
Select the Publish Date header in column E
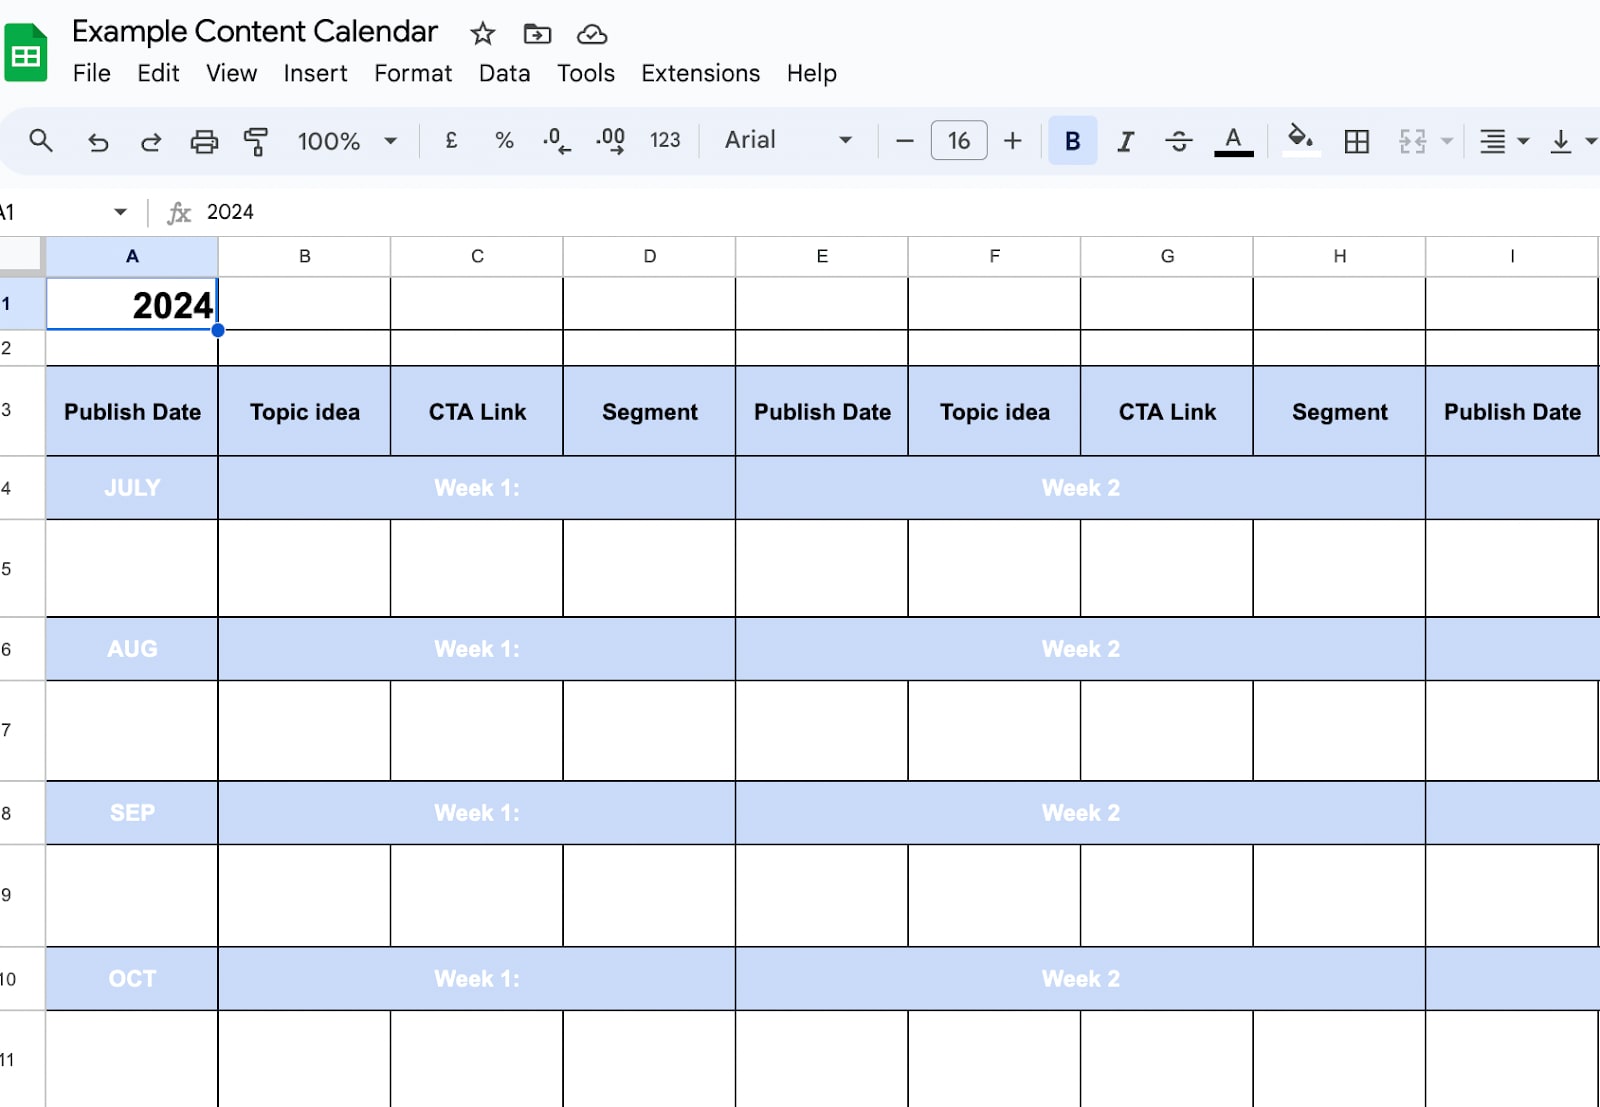point(822,412)
